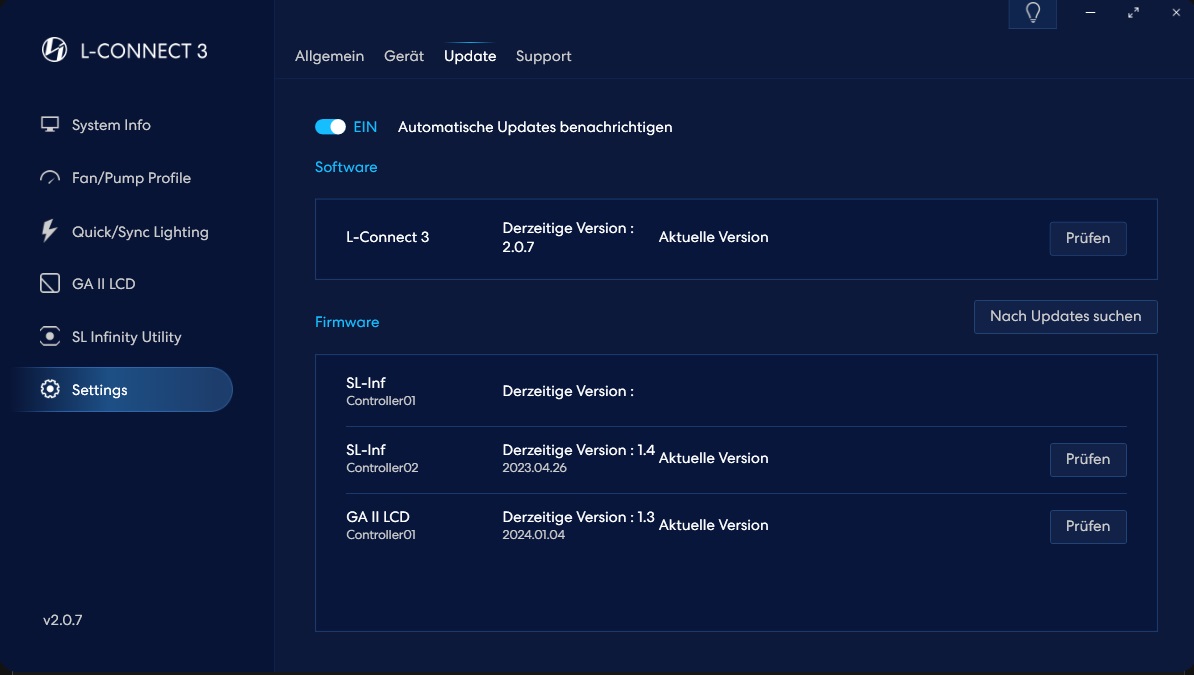This screenshot has width=1194, height=675.
Task: Click the SL Infinity Utility icon
Action: pos(49,336)
